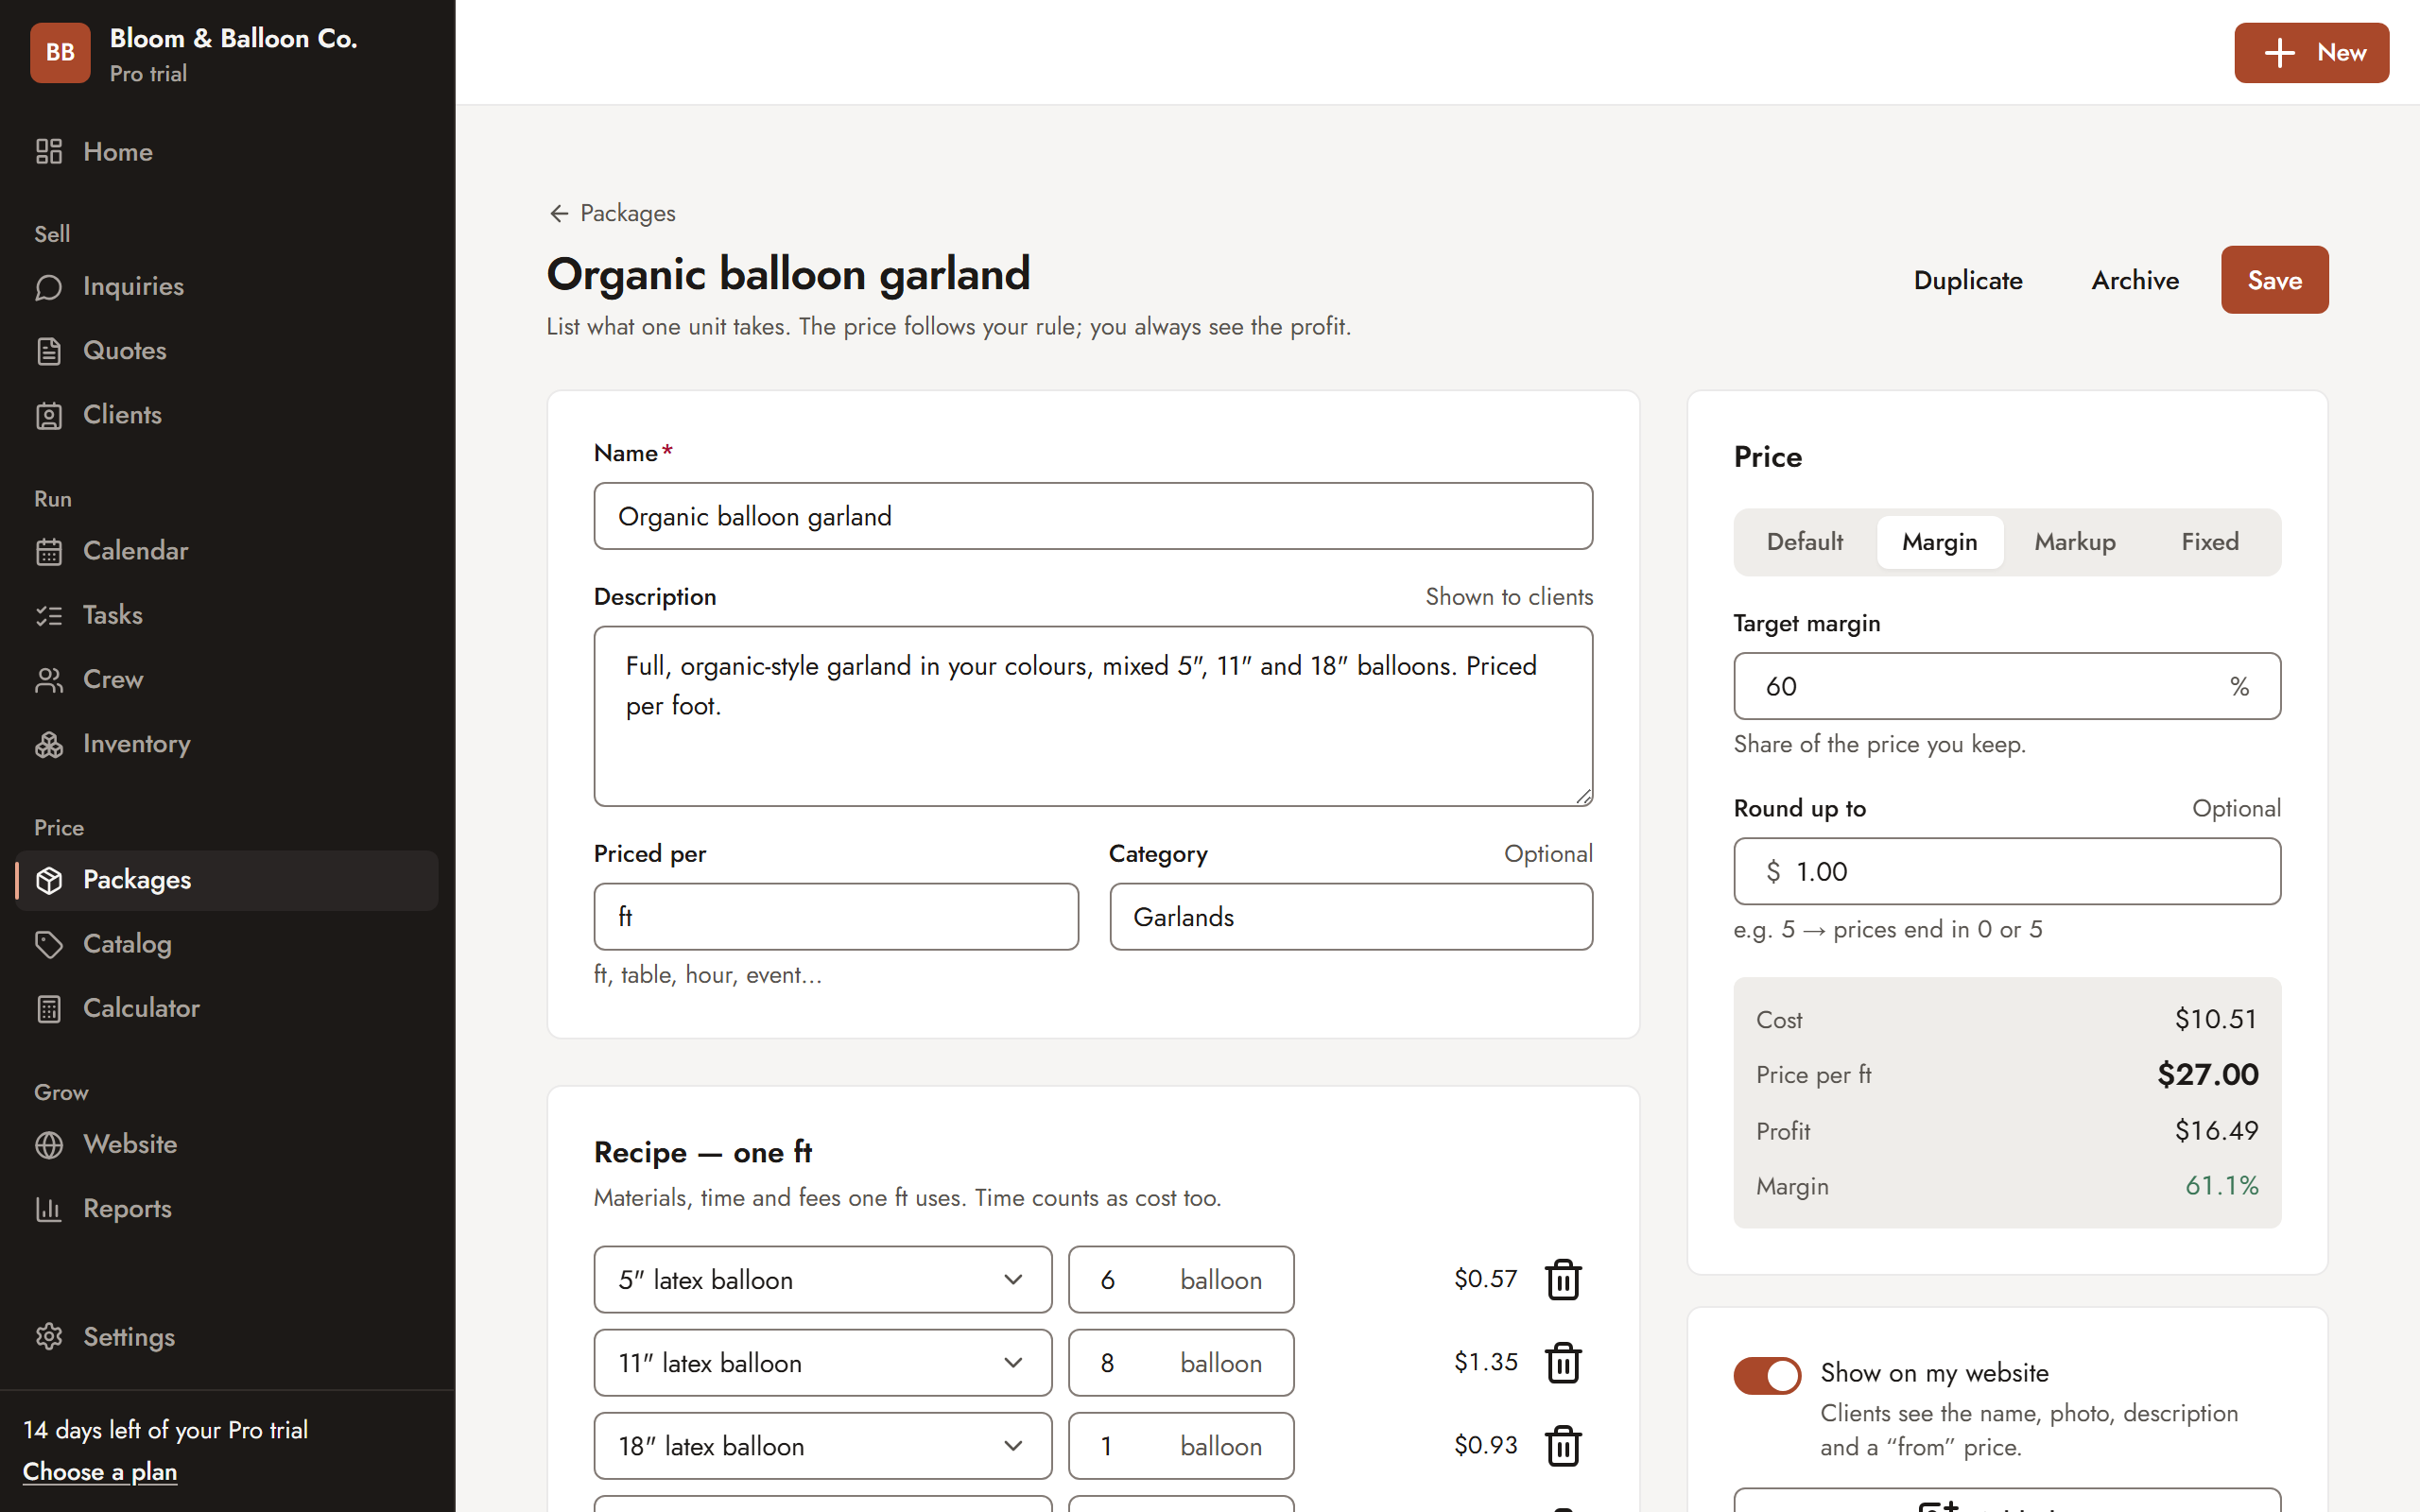
Task: Open the Quotes document icon
Action: pyautogui.click(x=49, y=351)
